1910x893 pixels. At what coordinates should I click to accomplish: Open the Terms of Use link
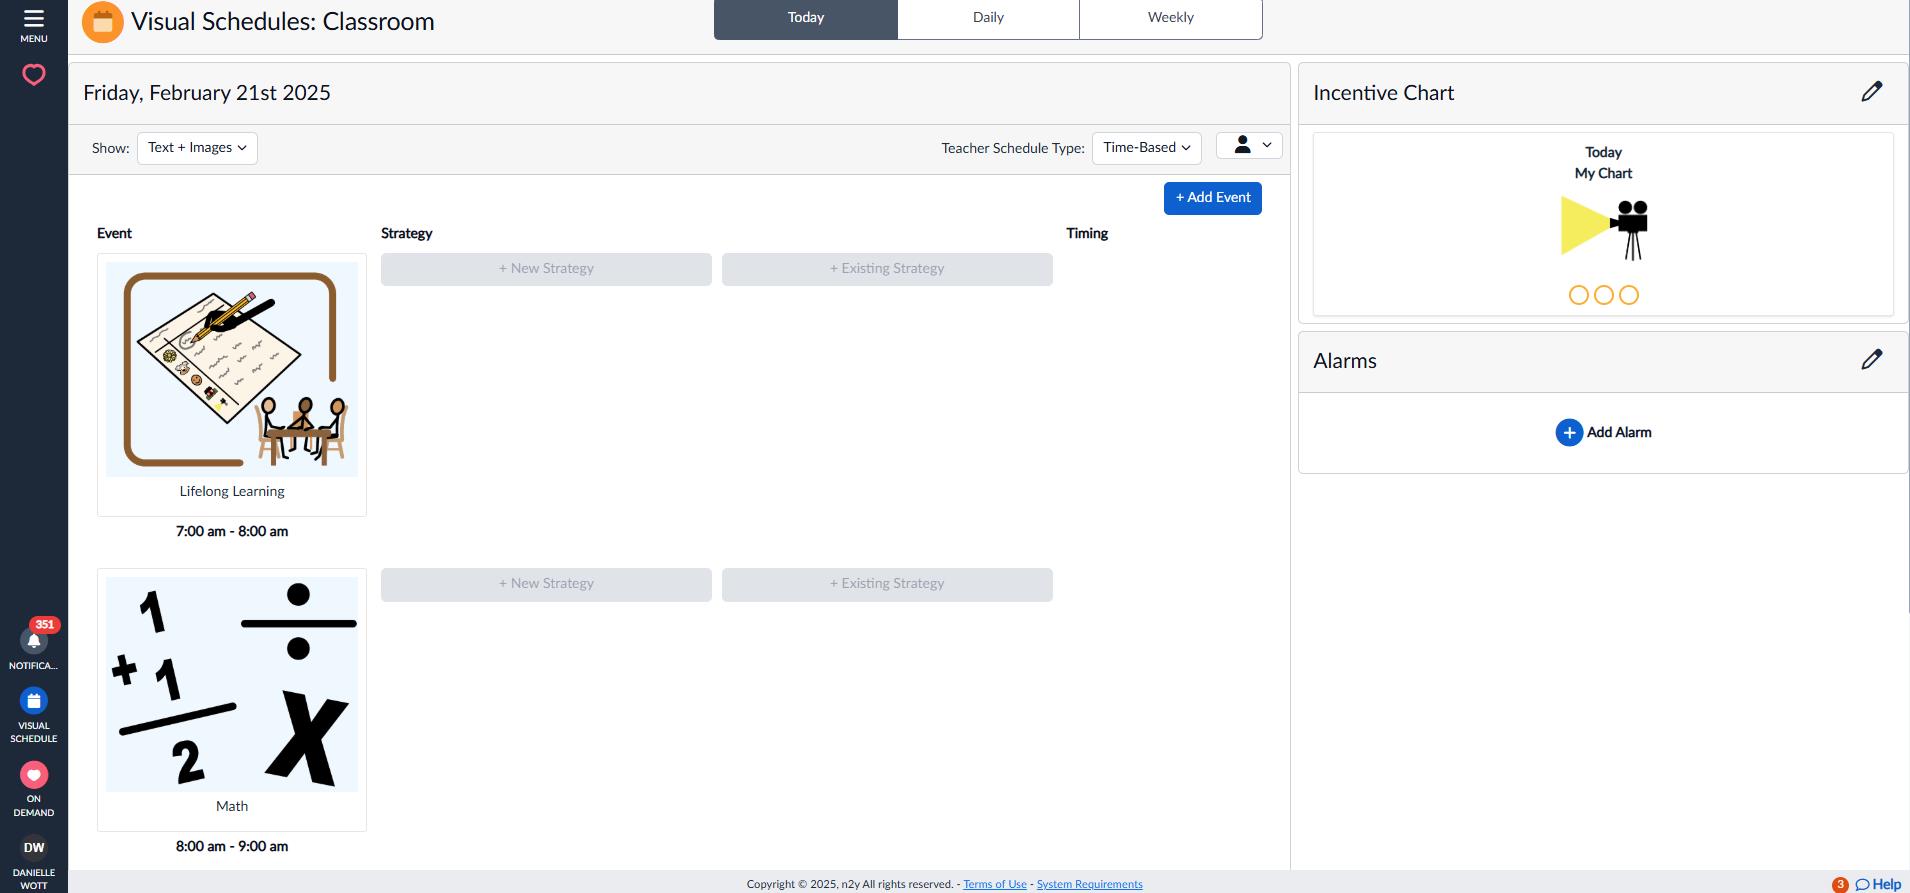click(x=995, y=884)
